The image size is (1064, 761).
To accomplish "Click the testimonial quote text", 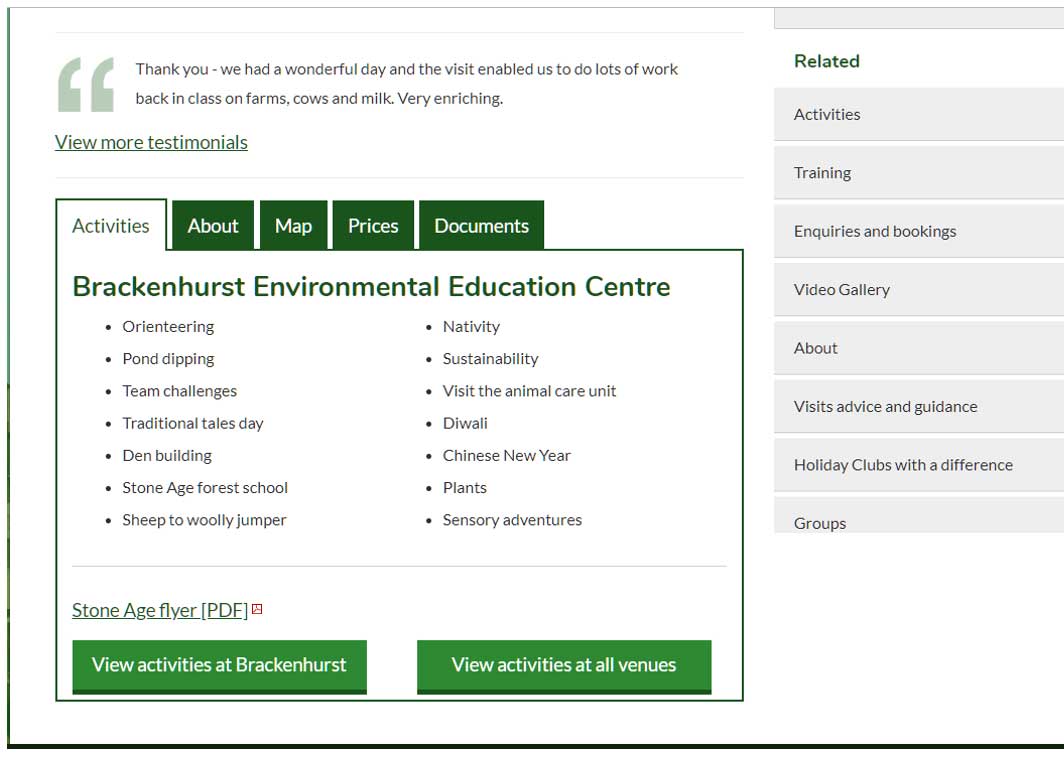I will (x=406, y=83).
